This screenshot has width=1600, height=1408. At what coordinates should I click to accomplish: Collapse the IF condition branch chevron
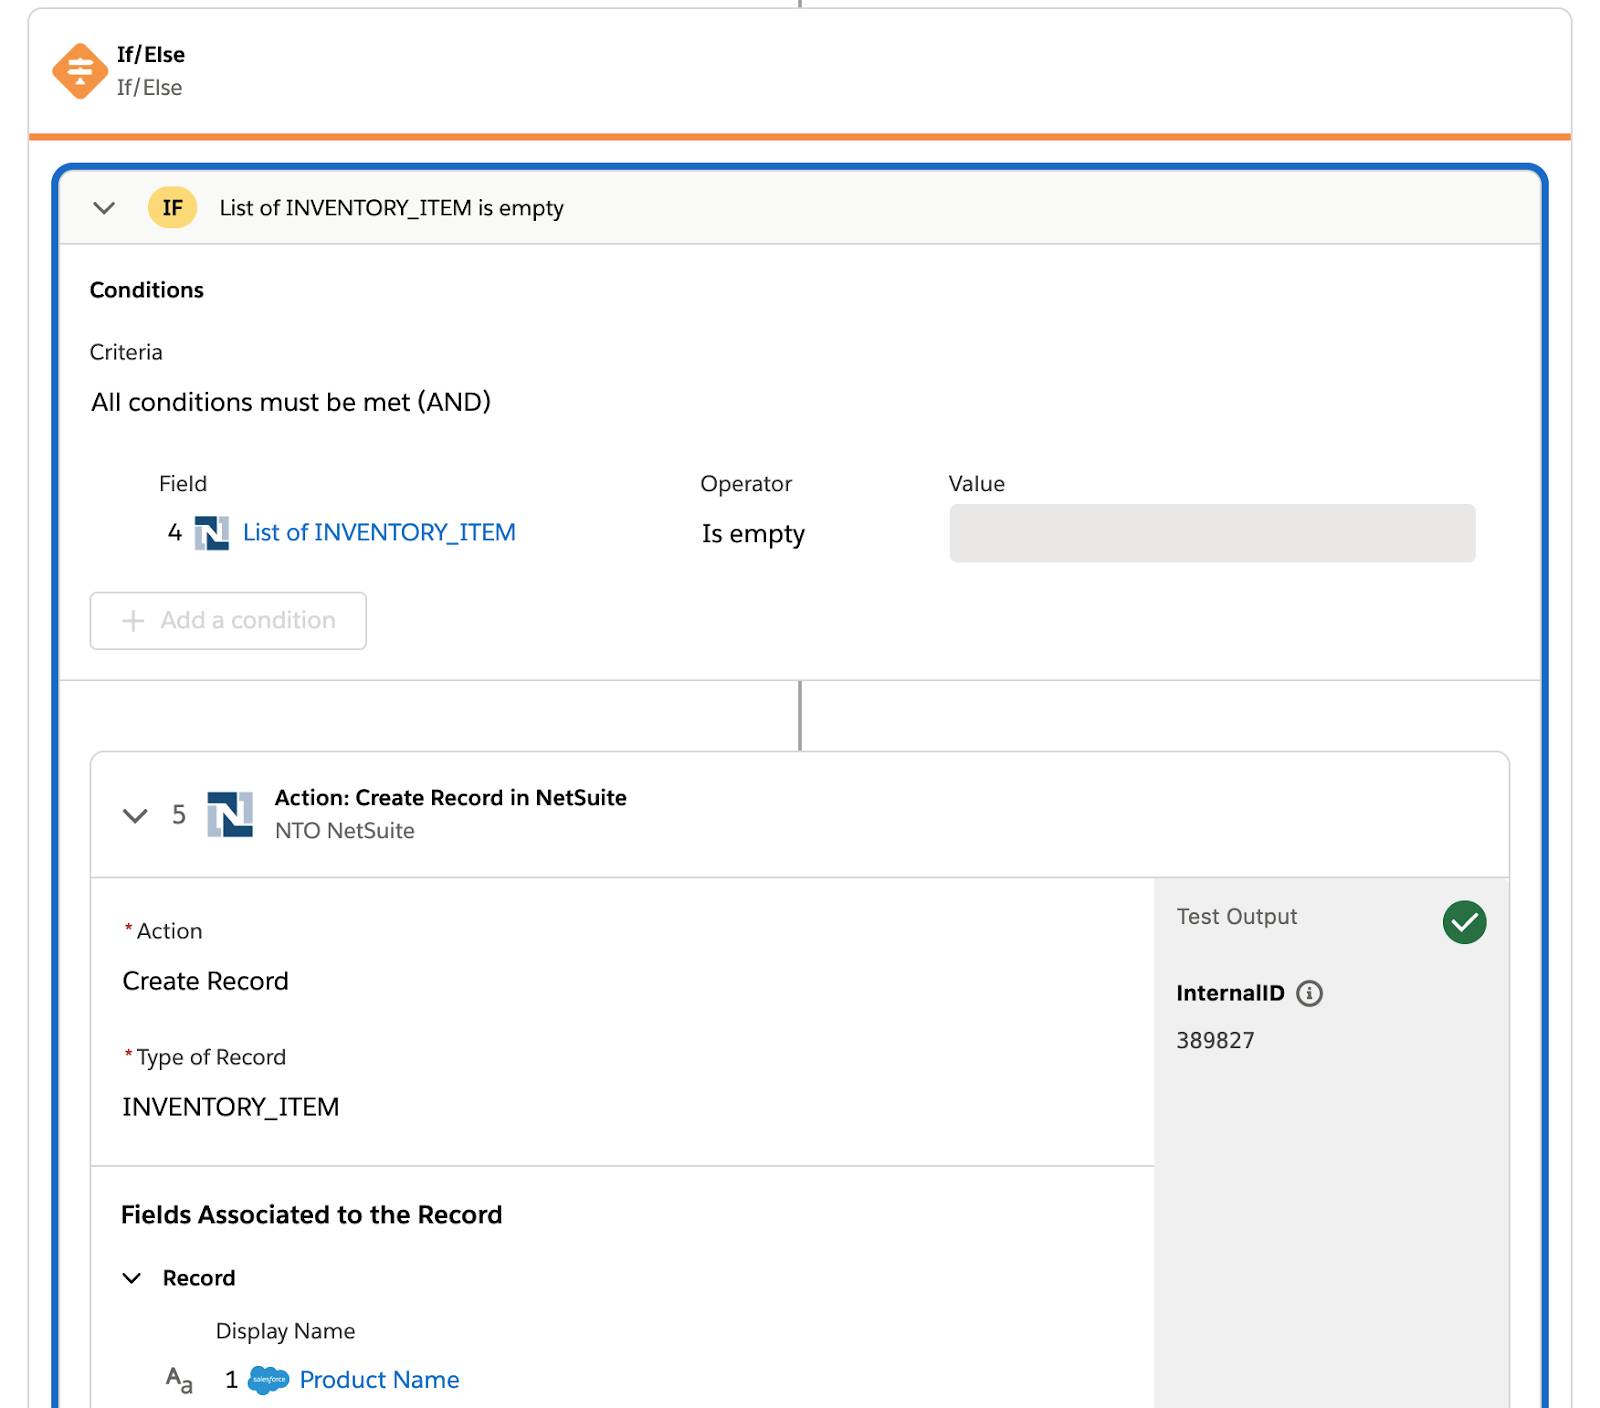pos(104,208)
